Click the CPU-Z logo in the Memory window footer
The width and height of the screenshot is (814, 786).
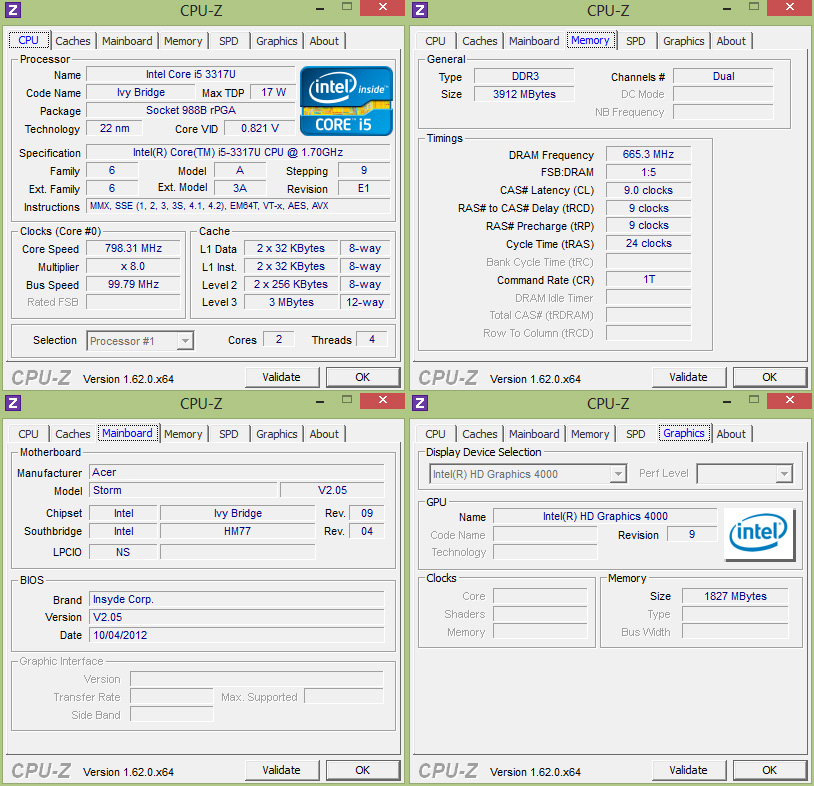tap(448, 377)
